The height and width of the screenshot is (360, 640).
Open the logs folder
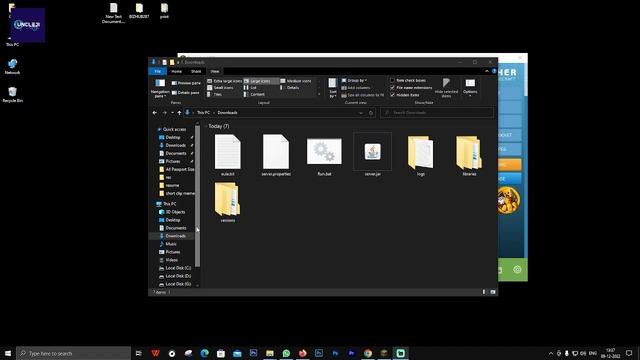420,155
